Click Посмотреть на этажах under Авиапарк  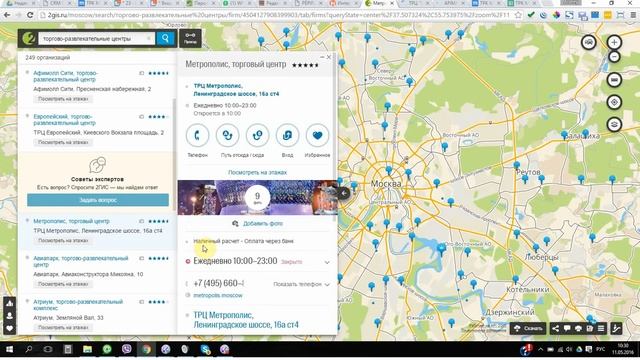63,284
